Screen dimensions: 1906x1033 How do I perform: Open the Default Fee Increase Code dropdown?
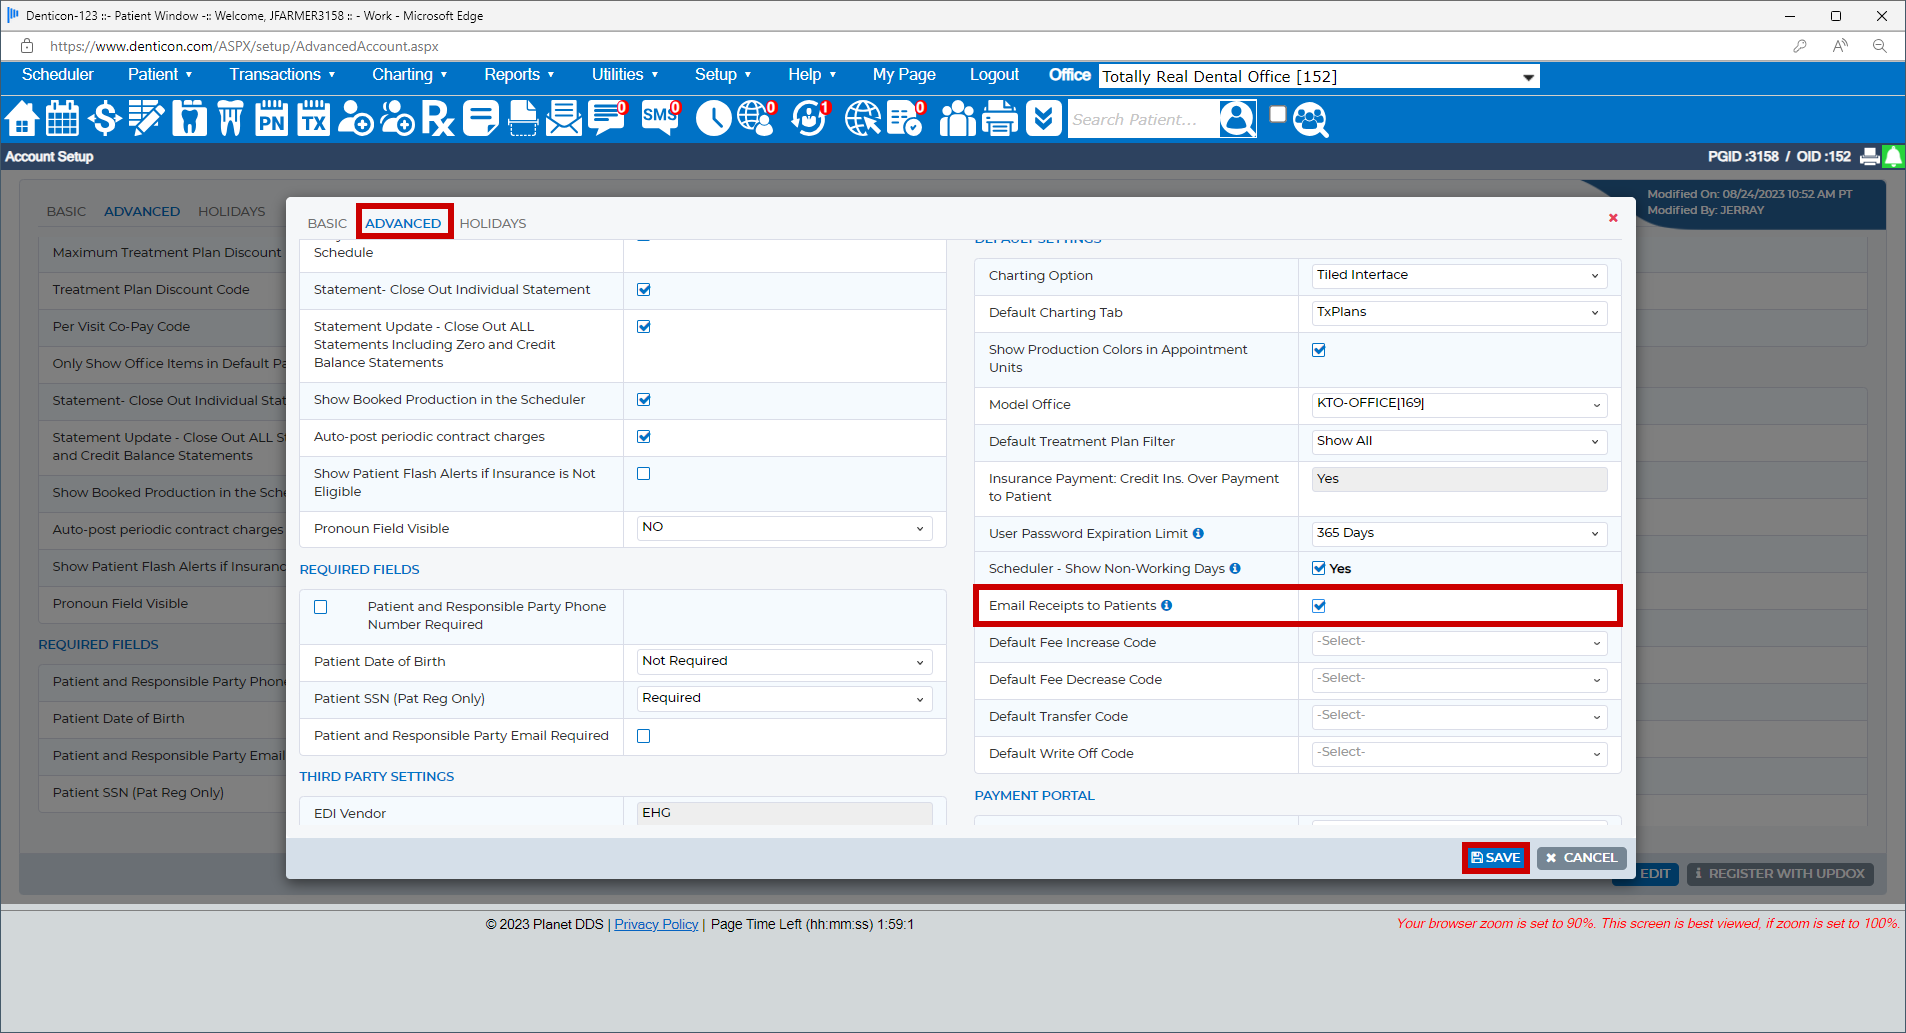click(x=1457, y=642)
